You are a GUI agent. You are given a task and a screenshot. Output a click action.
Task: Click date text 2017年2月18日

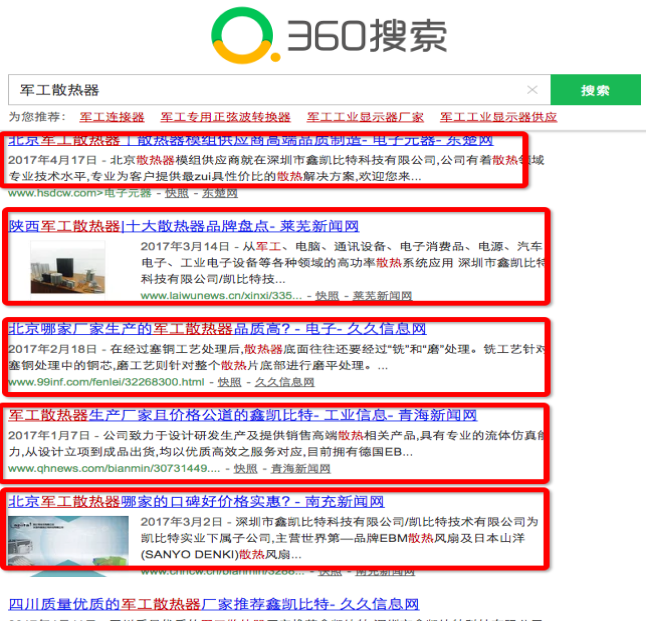pos(52,349)
